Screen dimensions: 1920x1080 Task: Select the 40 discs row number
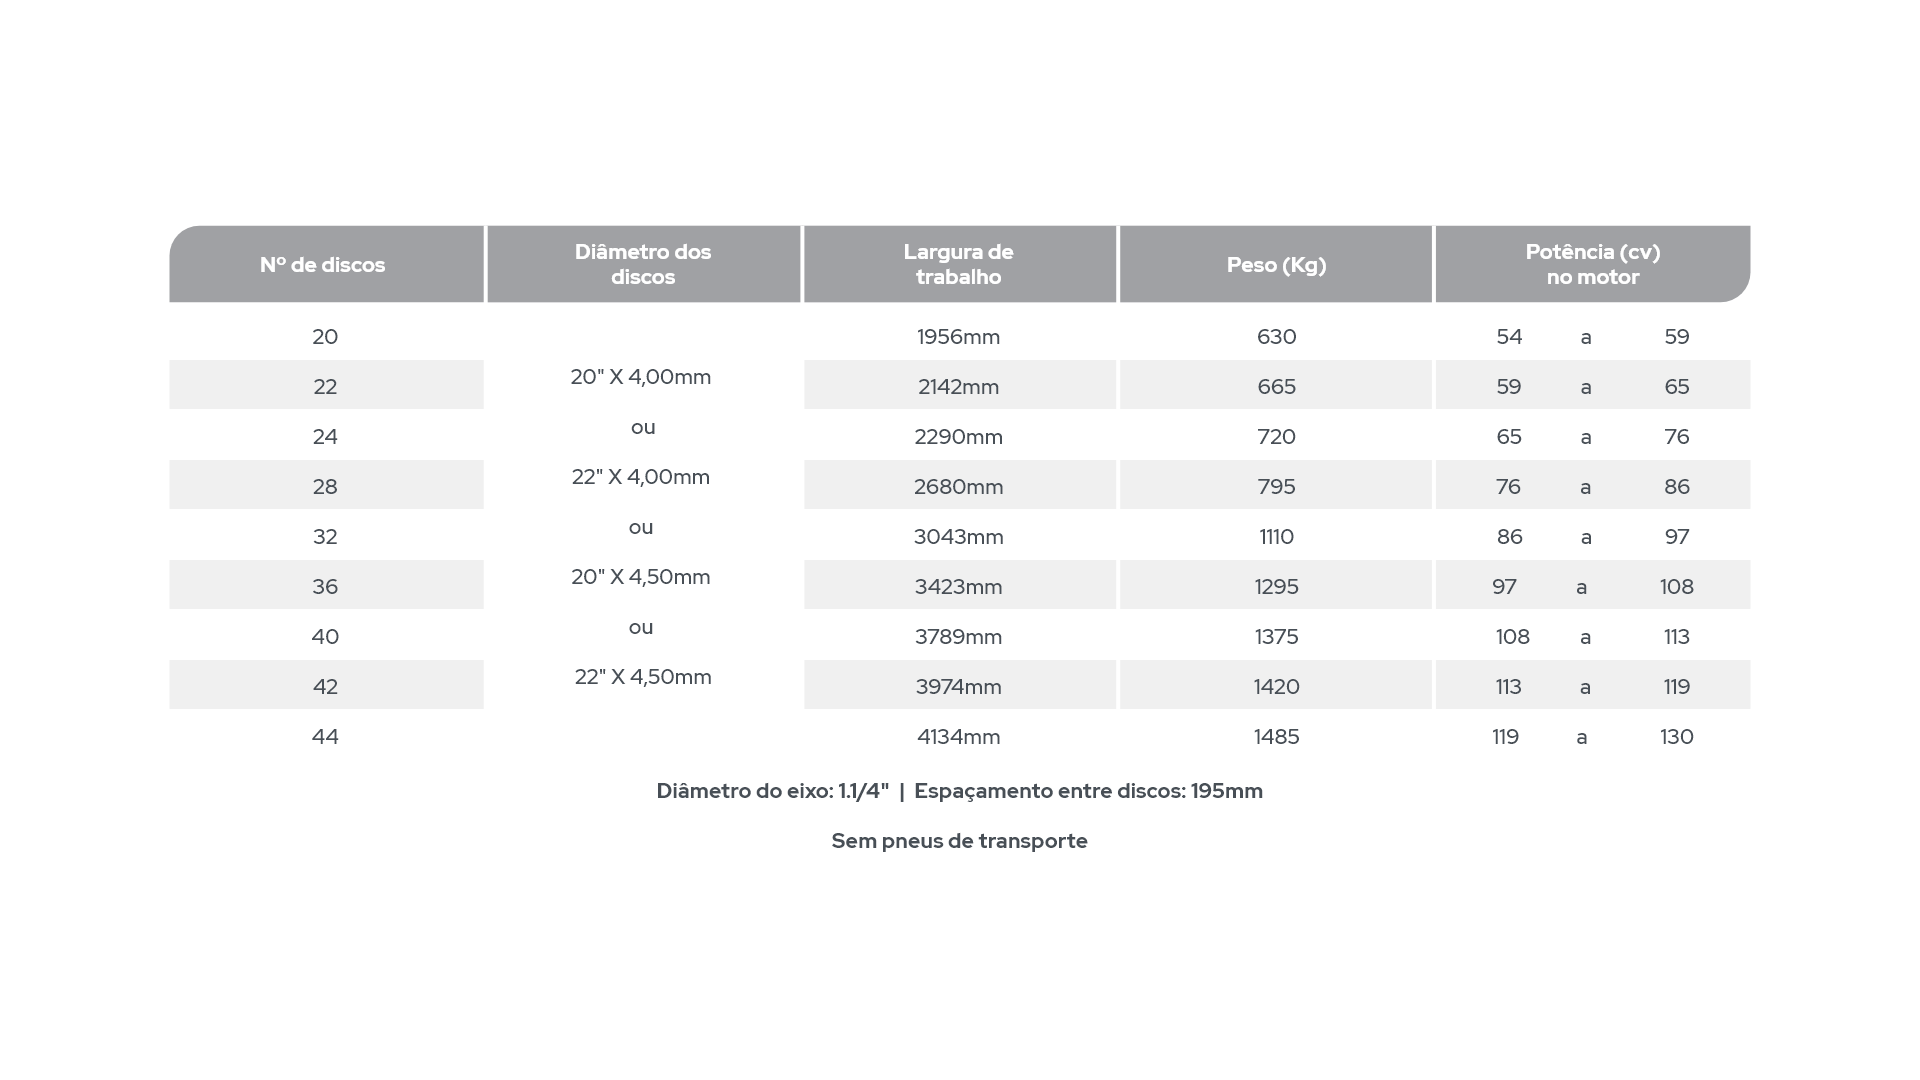pyautogui.click(x=325, y=637)
